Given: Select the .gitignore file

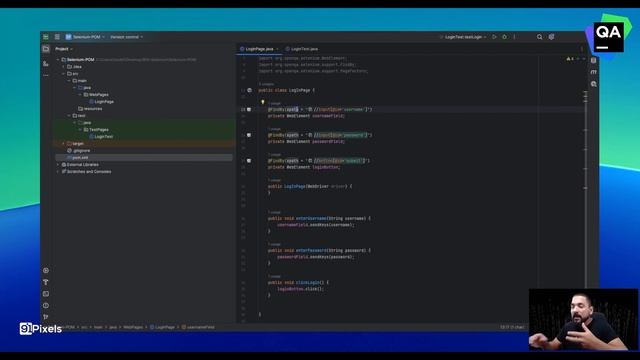Looking at the screenshot, I should pyautogui.click(x=79, y=151).
